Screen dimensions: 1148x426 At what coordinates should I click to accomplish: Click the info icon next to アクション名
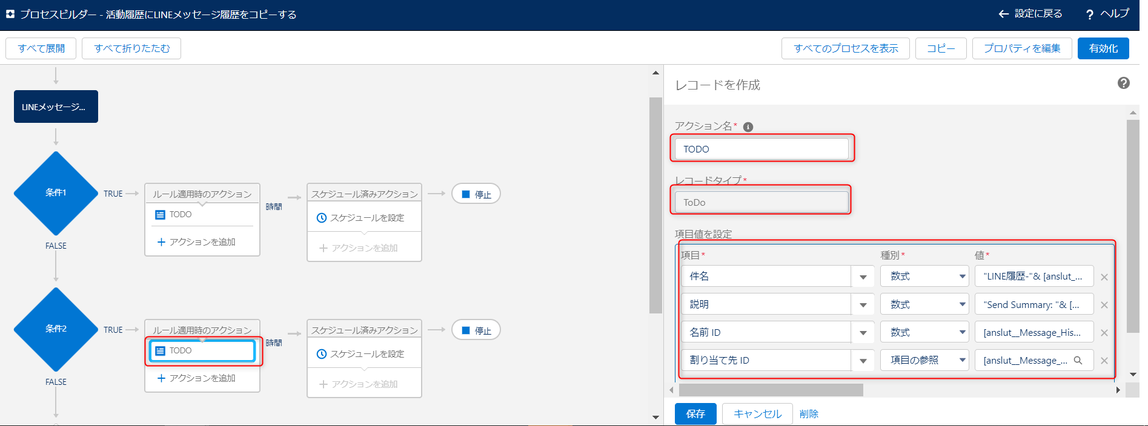748,127
